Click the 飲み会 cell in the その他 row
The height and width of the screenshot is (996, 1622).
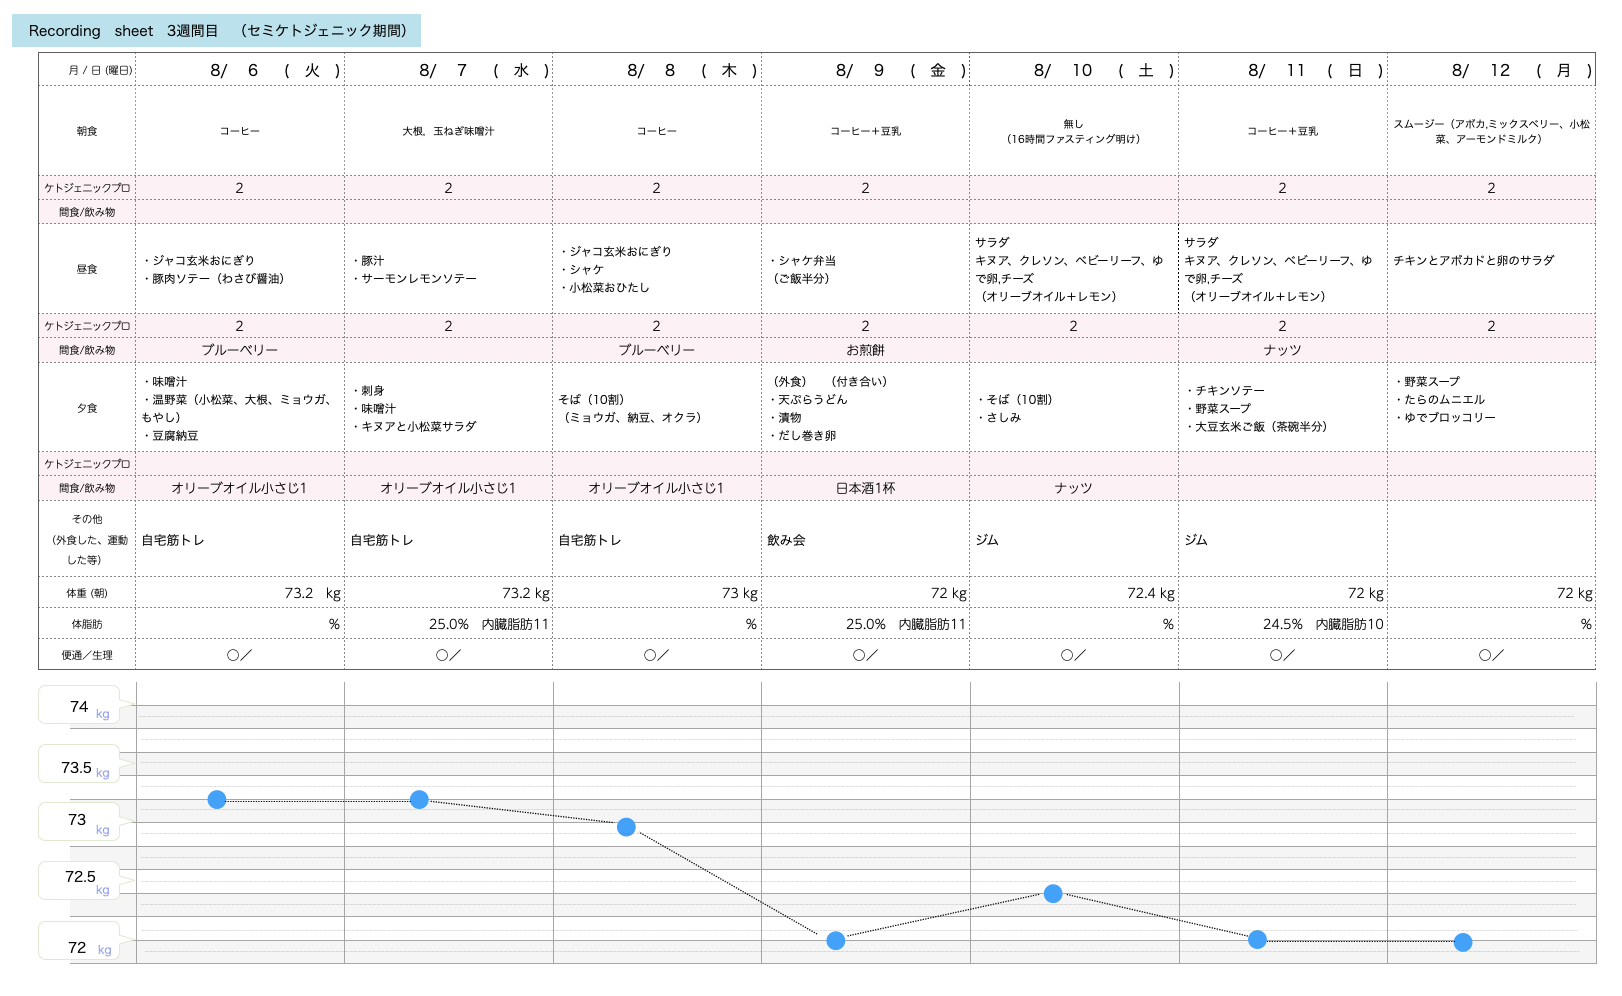786,540
